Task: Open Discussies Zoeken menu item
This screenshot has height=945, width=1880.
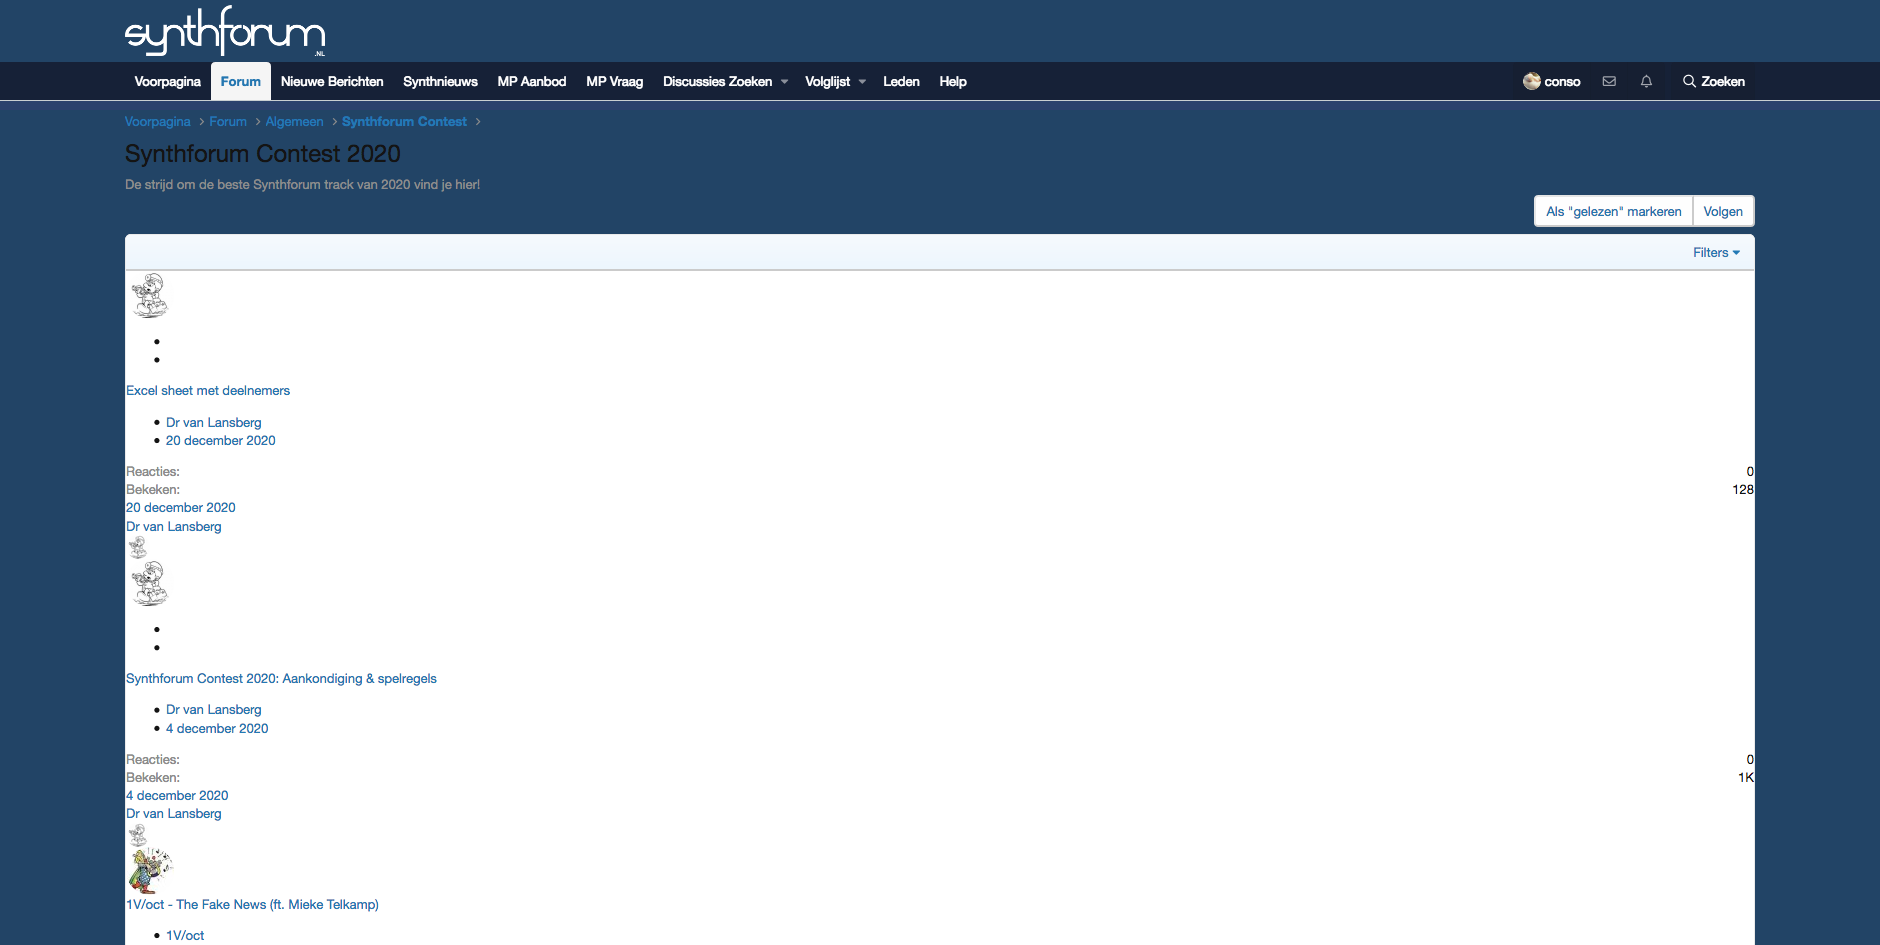Action: pyautogui.click(x=717, y=82)
